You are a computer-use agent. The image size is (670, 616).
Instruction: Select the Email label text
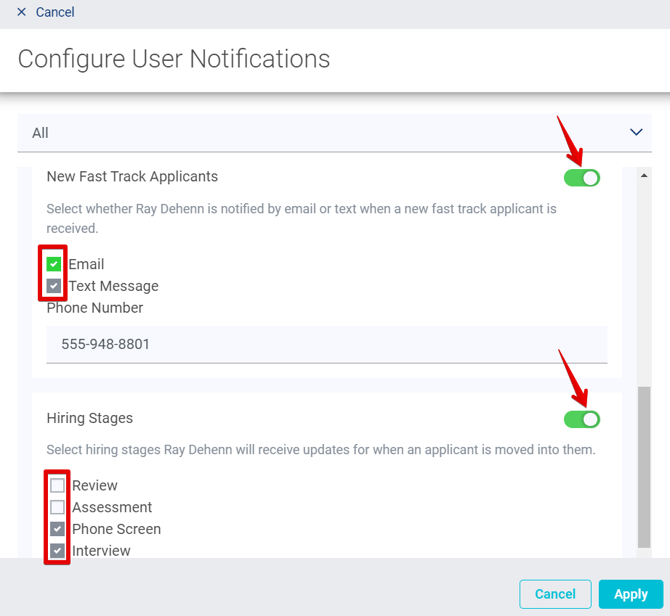click(x=86, y=265)
